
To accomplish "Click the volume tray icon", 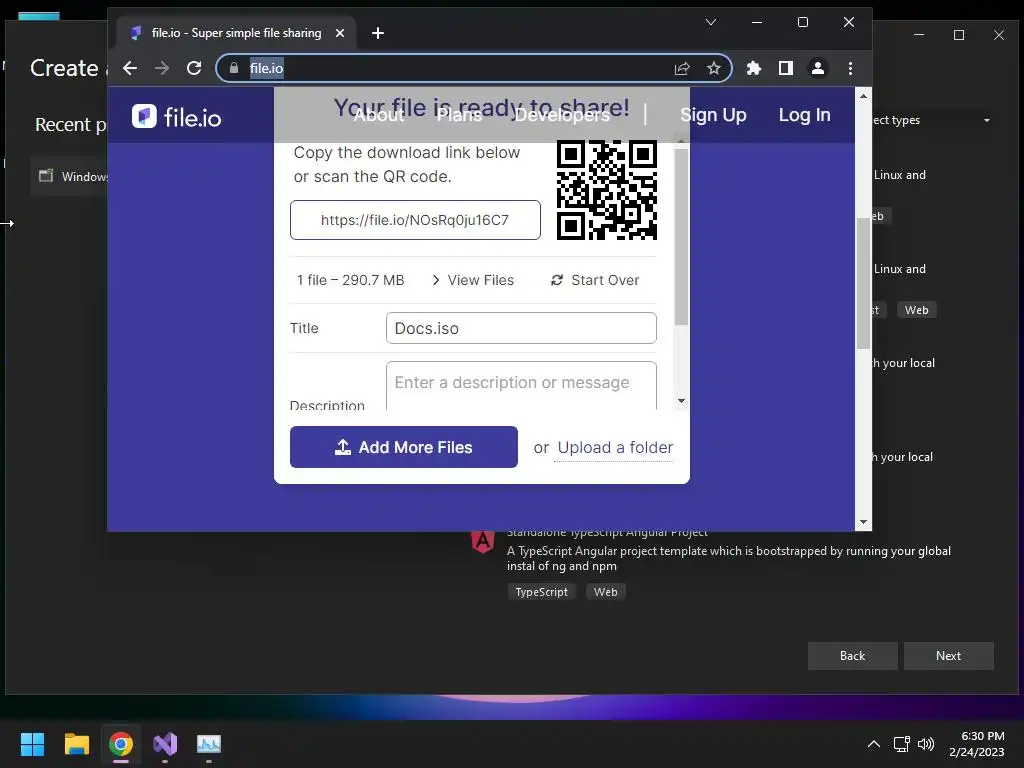I will 926,744.
